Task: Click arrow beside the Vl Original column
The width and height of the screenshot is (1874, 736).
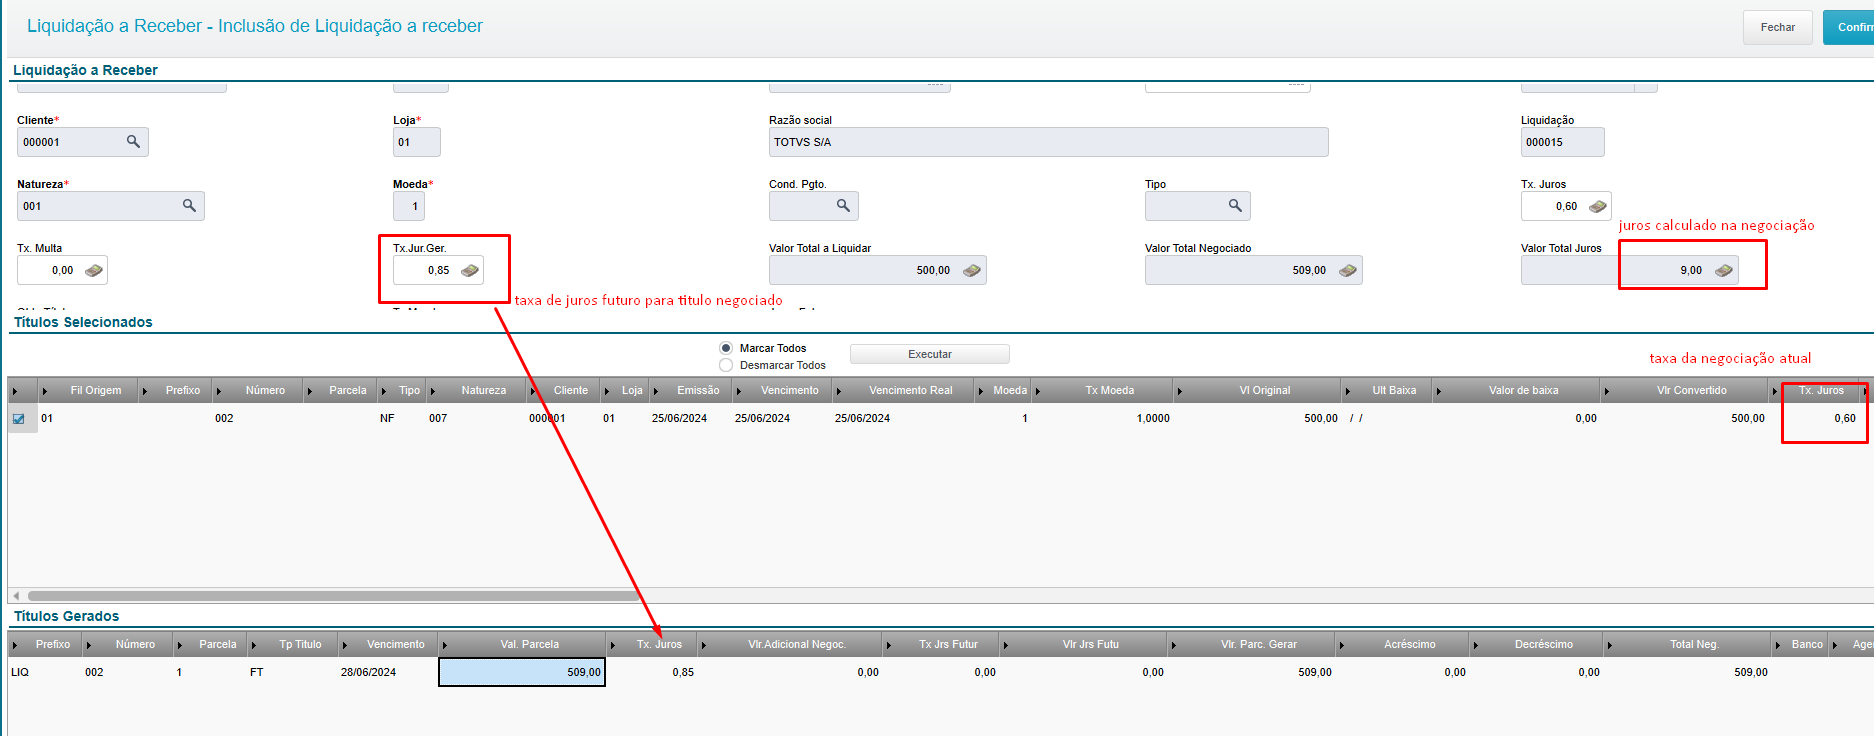Action: click(1179, 391)
